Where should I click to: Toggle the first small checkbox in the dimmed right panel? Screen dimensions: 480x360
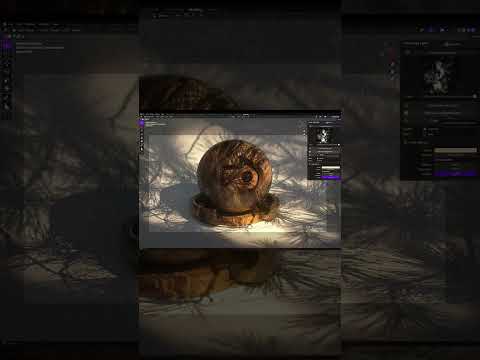[425, 129]
